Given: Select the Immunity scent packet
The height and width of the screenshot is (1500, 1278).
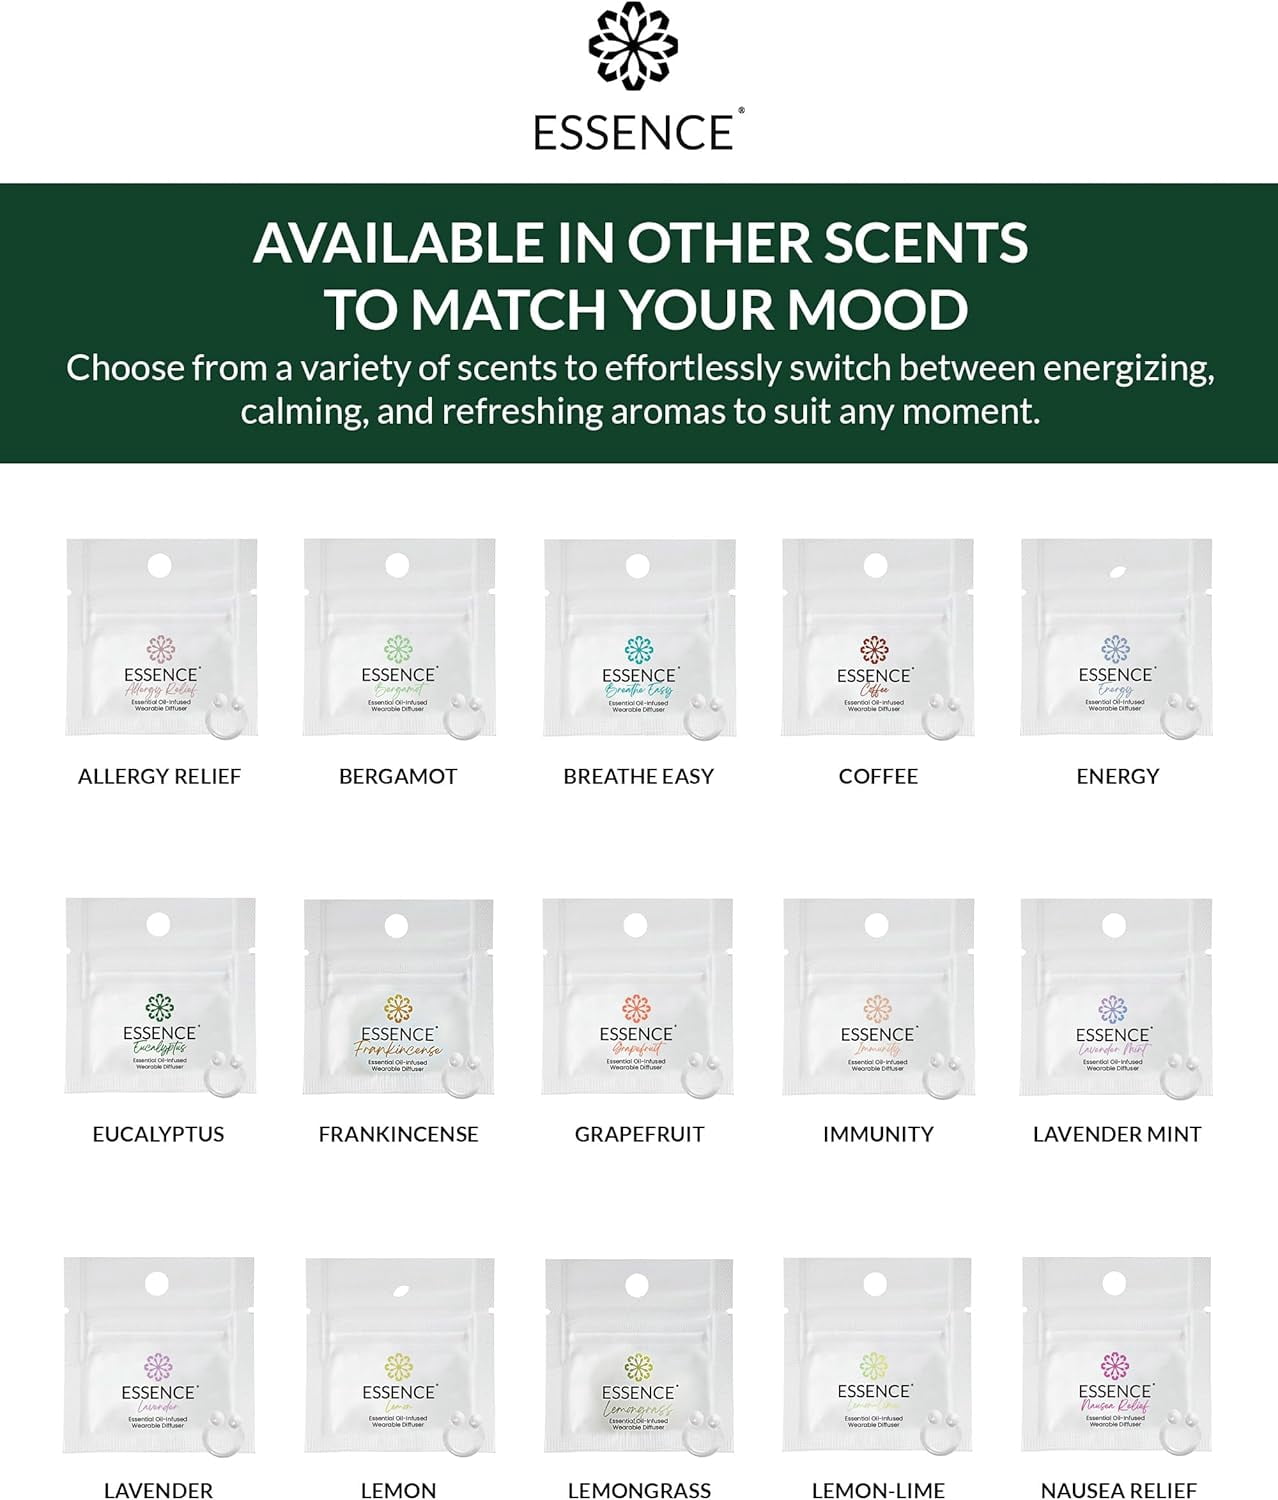Looking at the screenshot, I should (x=878, y=997).
